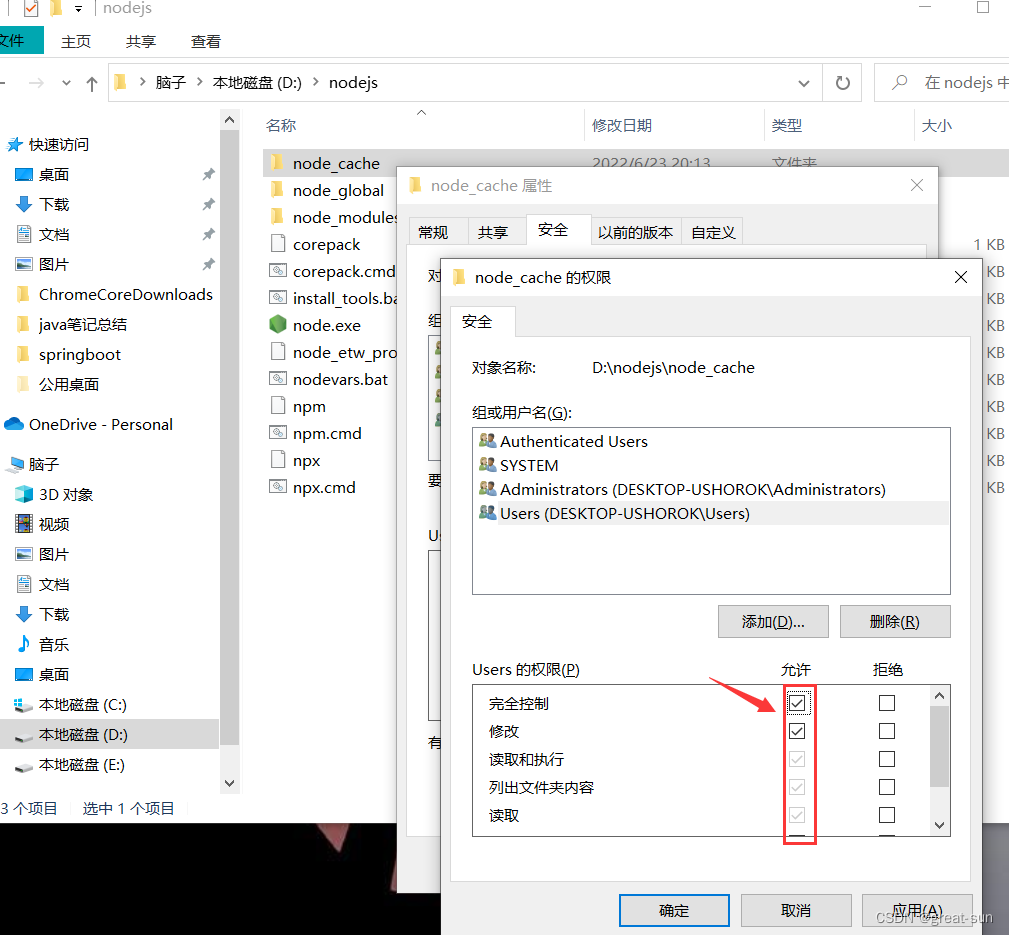Click the Up directory arrow icon
This screenshot has width=1009, height=935.
pyautogui.click(x=92, y=84)
